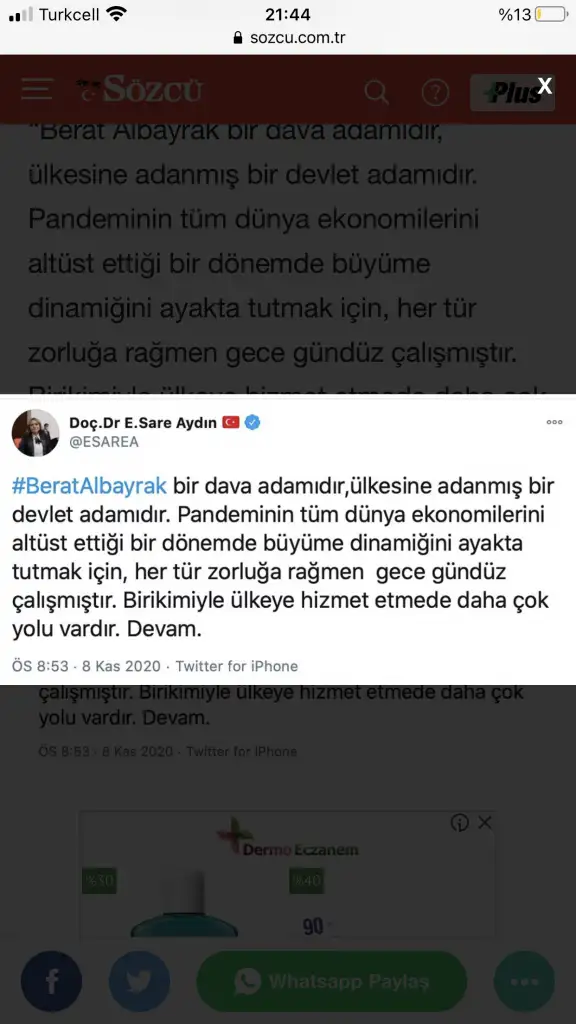
Task: Share the article on Twitter
Action: point(139,981)
